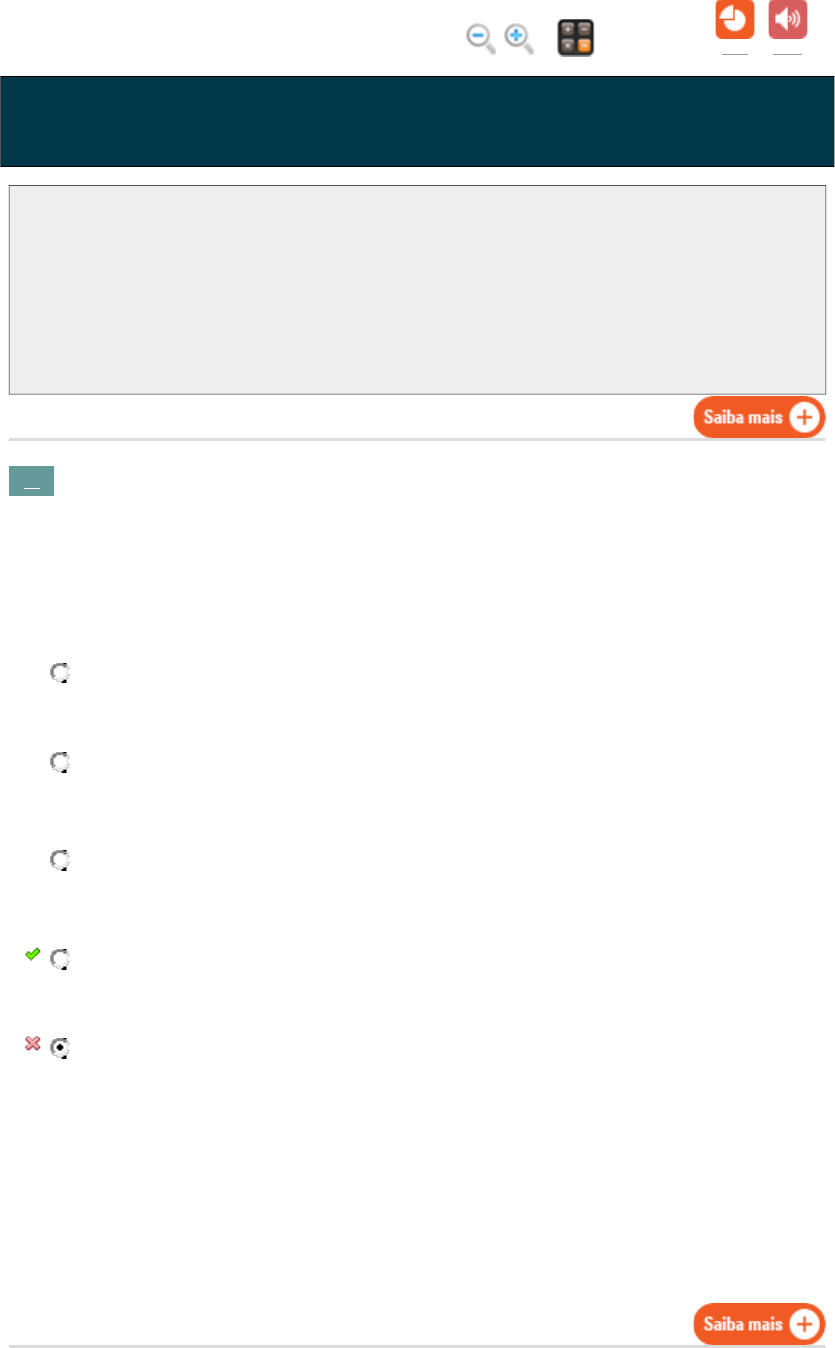Viewport: 835px width, 1348px height.
Task: Expand using plus circle on lower Saiba mais
Action: click(x=804, y=1324)
